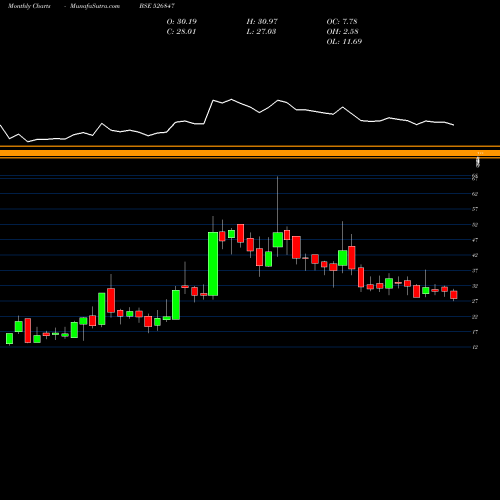The image size is (500, 500).
Task: Click the 'Monthly Charts' title text
Action: [x=29, y=6]
